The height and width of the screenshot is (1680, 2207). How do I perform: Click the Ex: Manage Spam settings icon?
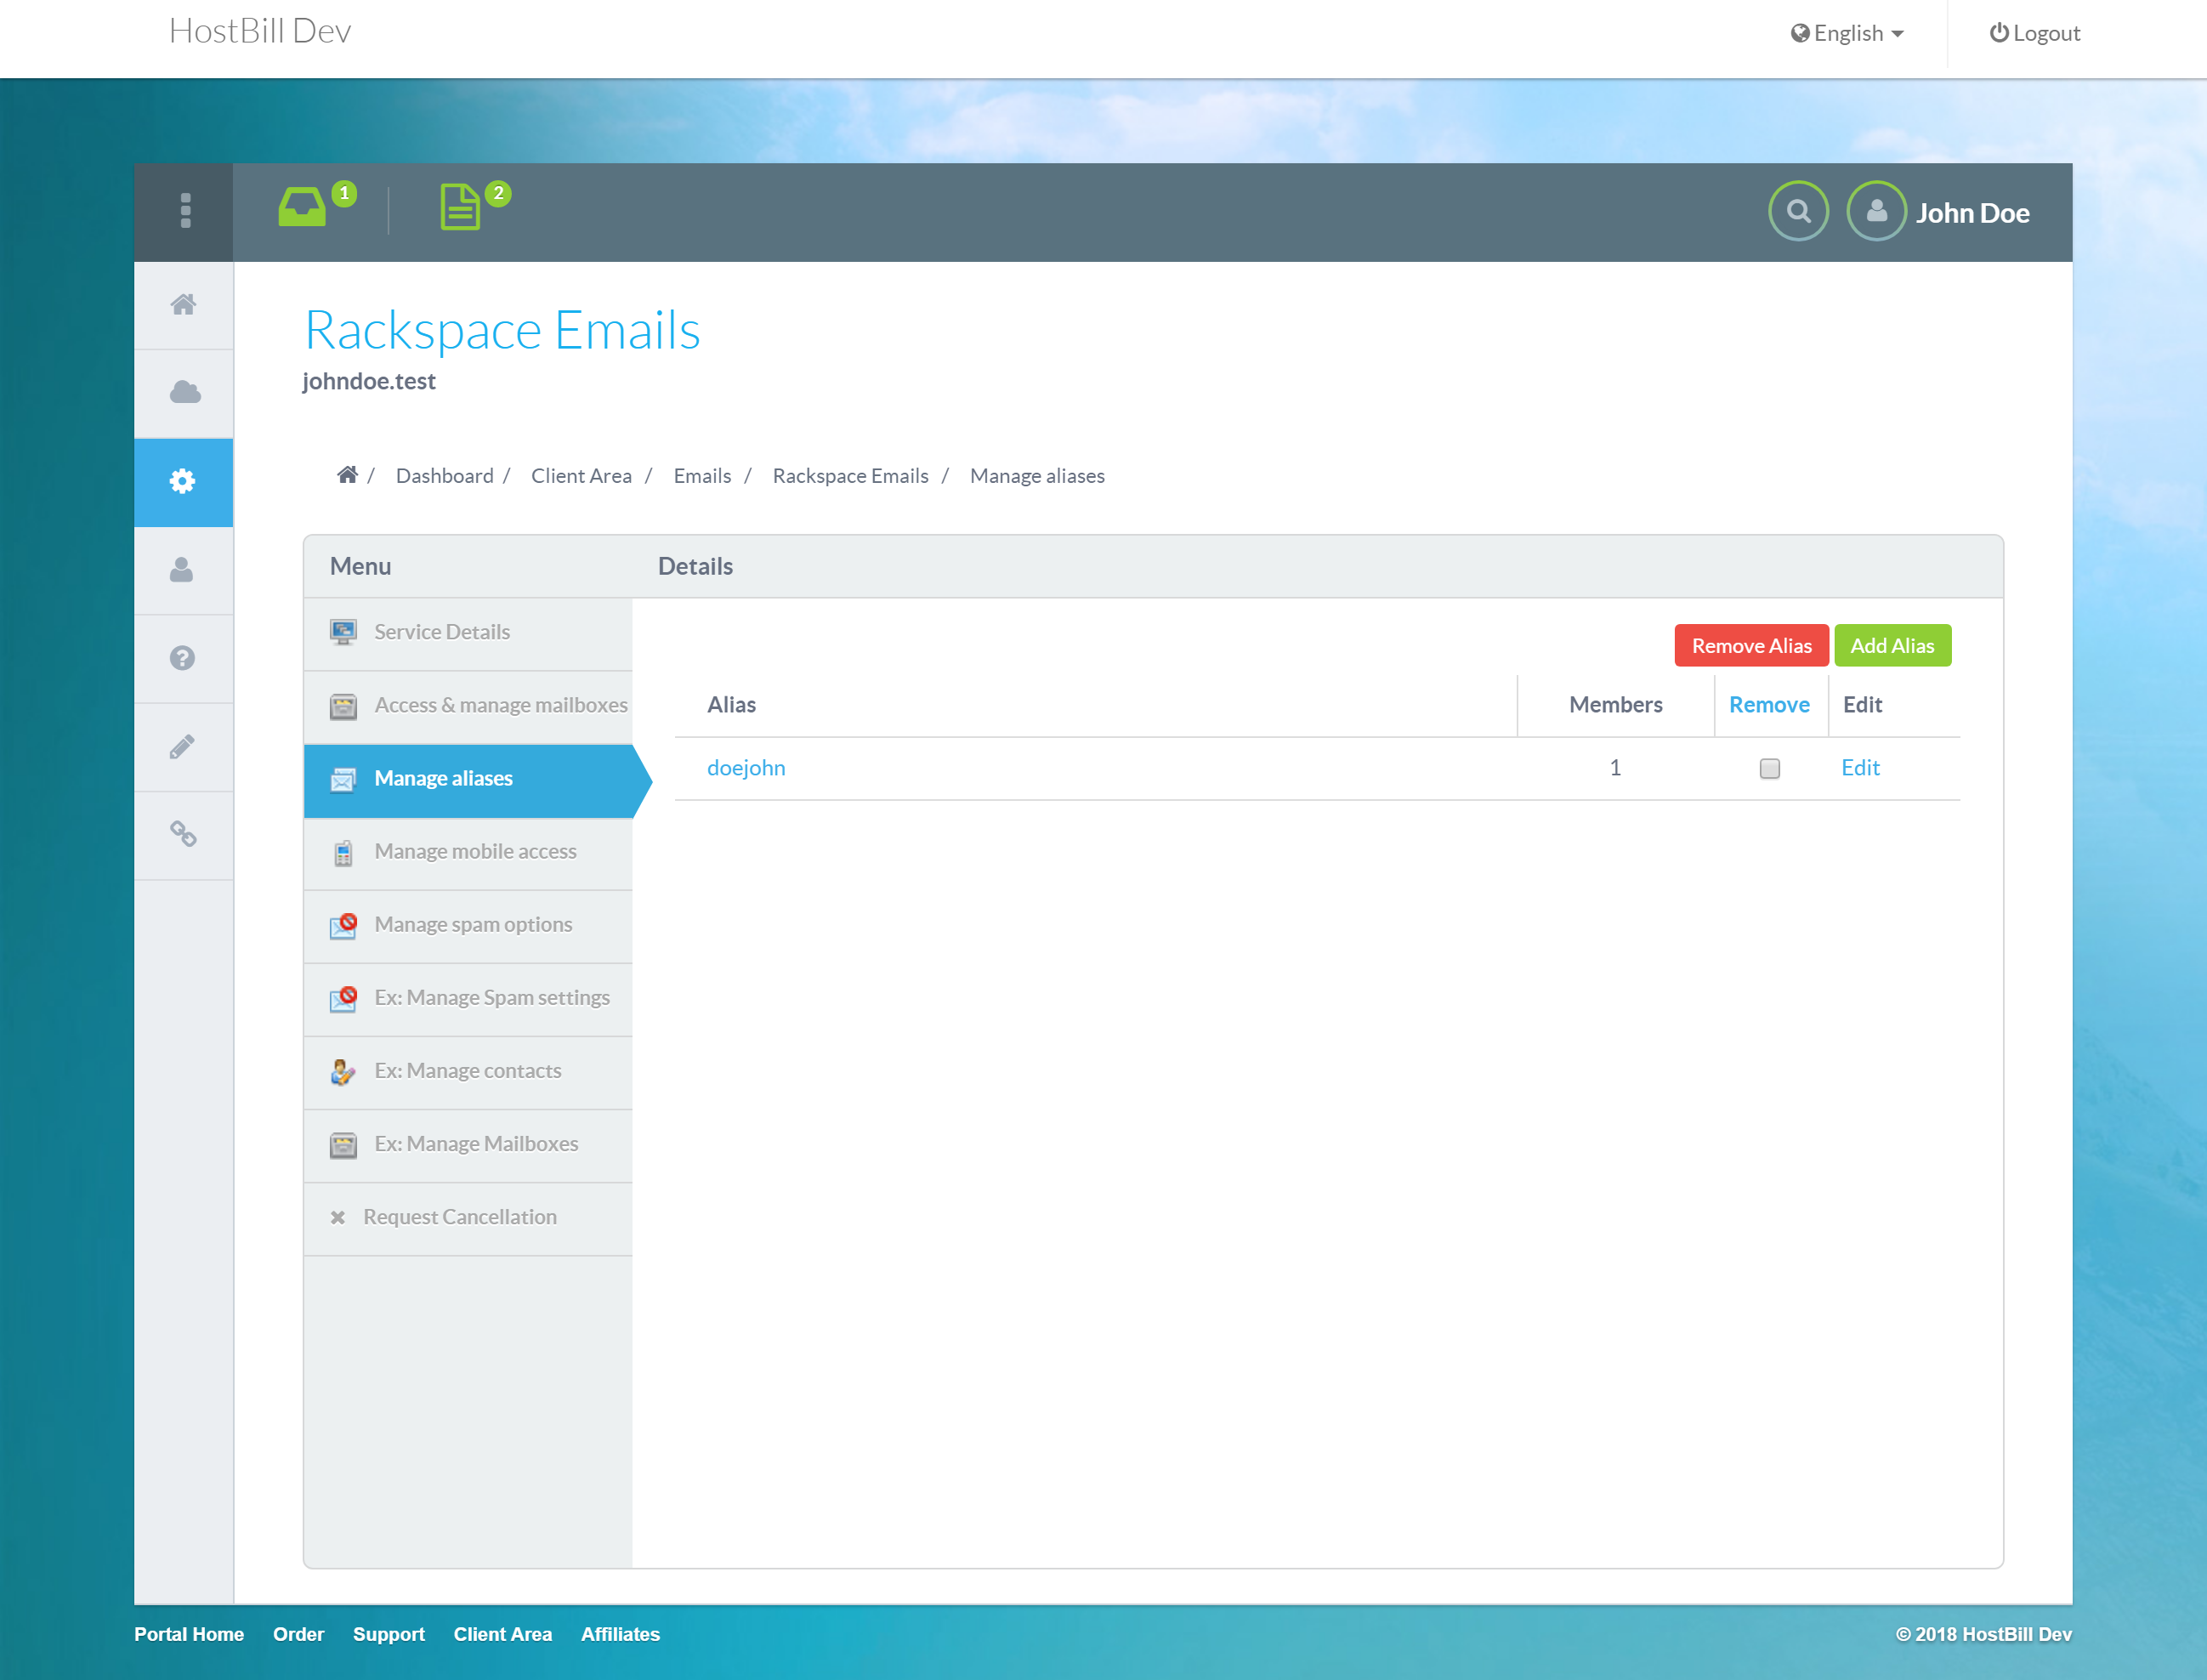343,998
